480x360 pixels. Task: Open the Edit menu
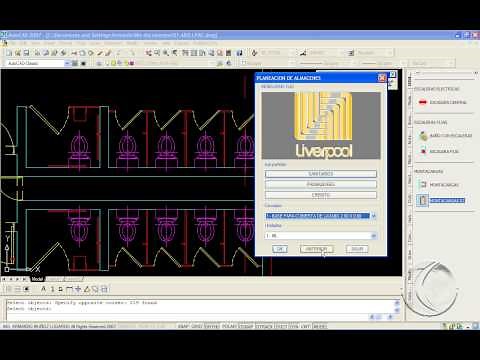click(24, 43)
